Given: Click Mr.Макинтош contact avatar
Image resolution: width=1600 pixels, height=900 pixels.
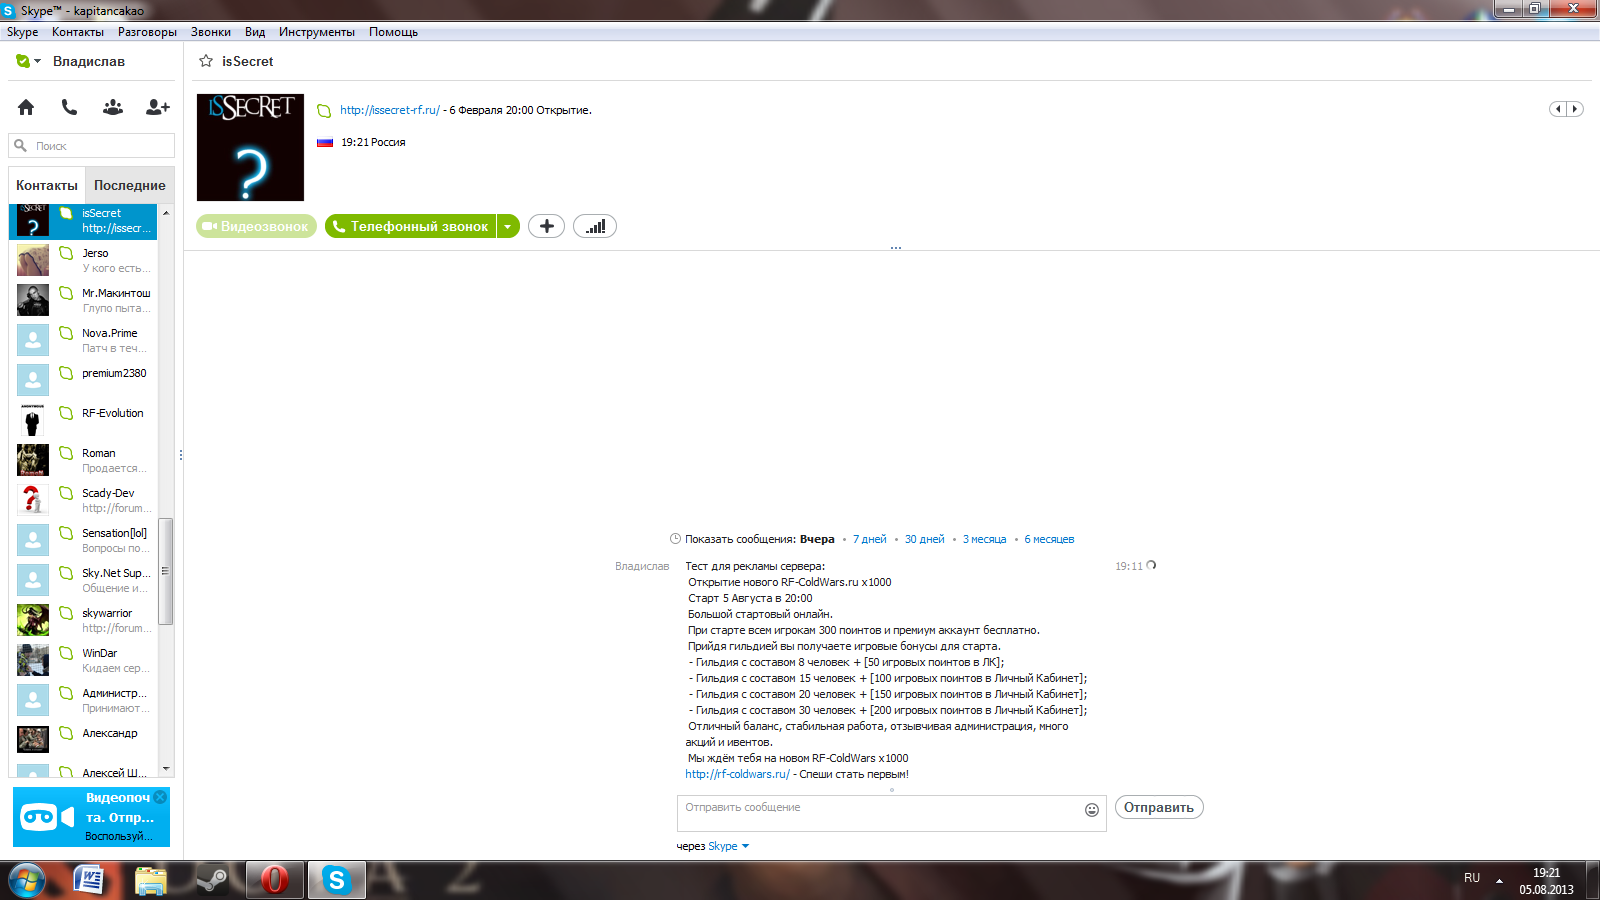Looking at the screenshot, I should 33,300.
